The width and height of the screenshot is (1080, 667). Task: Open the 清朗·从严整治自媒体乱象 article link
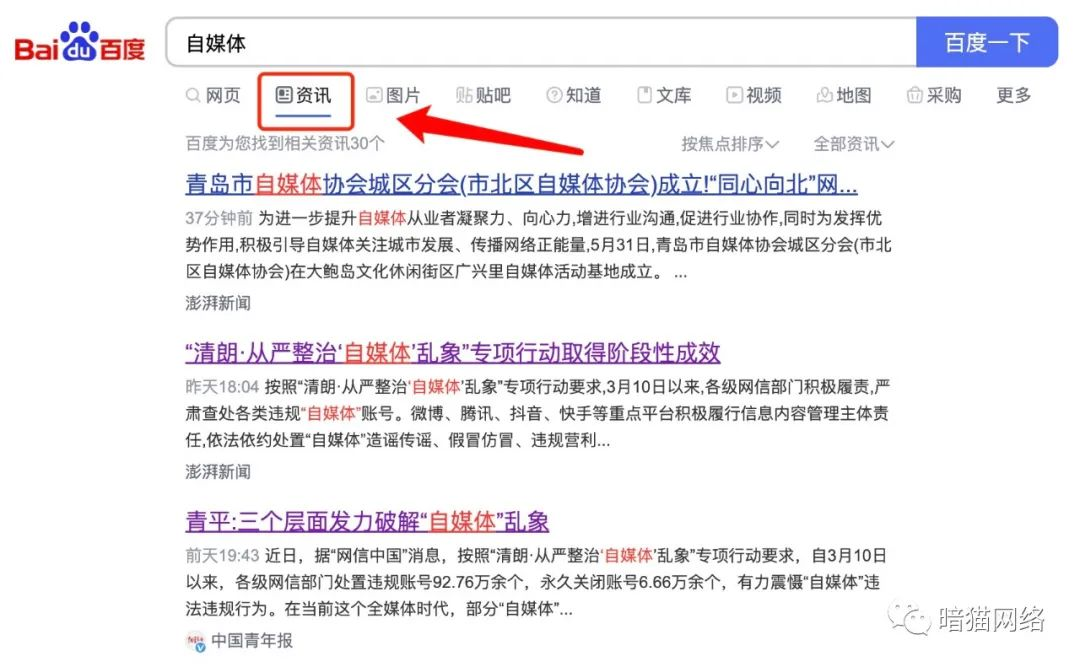coord(453,353)
